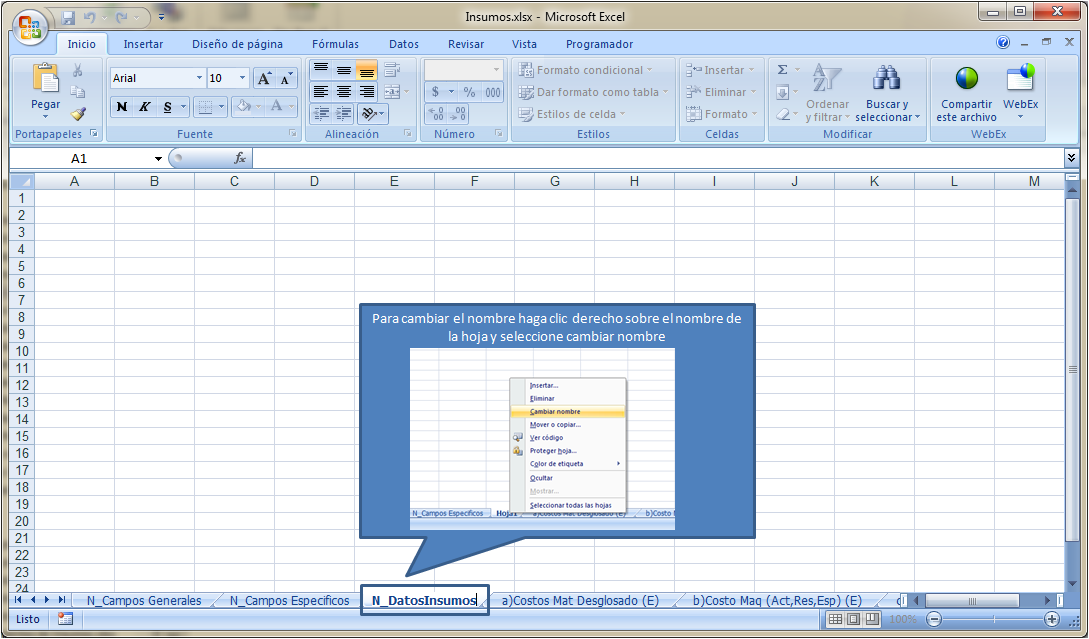The height and width of the screenshot is (639, 1089).
Task: Cut selection with the scissors icon
Action: [78, 71]
